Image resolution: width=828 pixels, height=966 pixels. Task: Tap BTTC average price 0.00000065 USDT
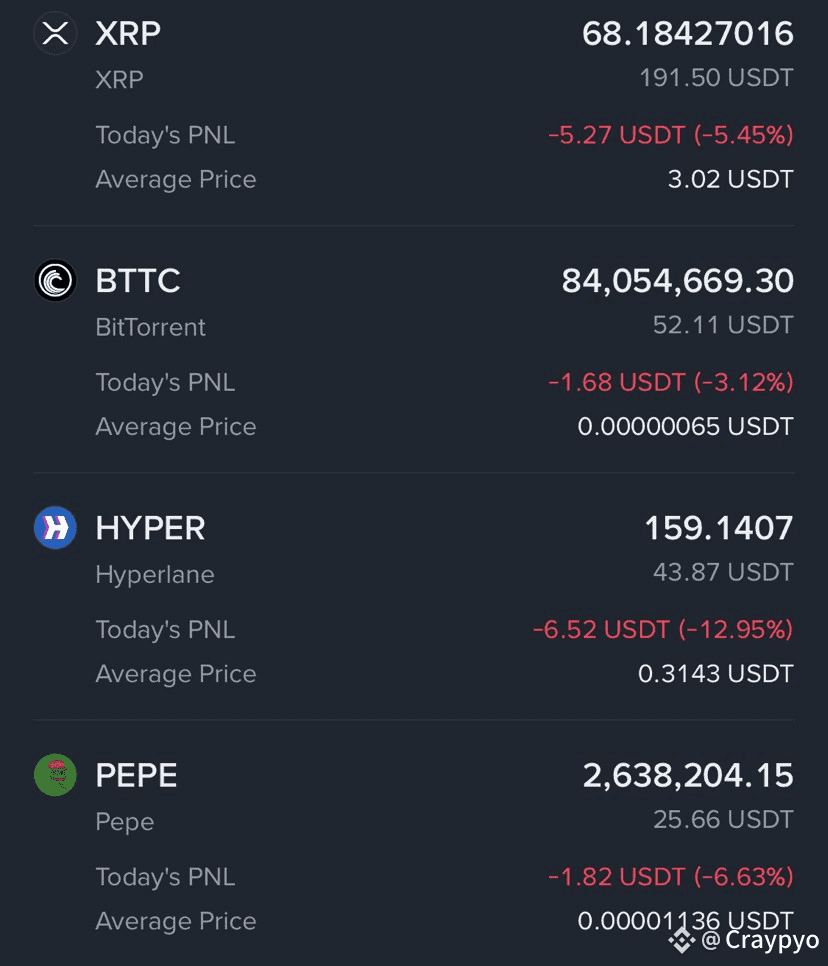(x=686, y=426)
